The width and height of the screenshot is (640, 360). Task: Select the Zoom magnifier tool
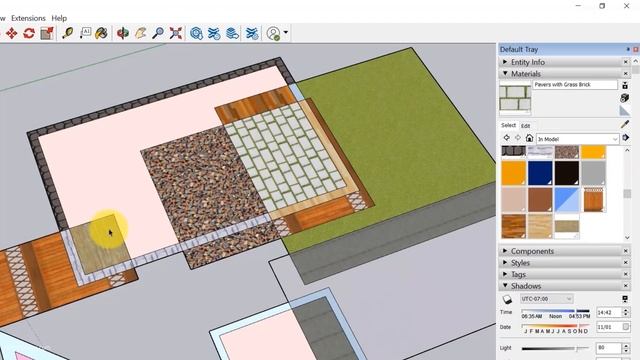click(158, 33)
